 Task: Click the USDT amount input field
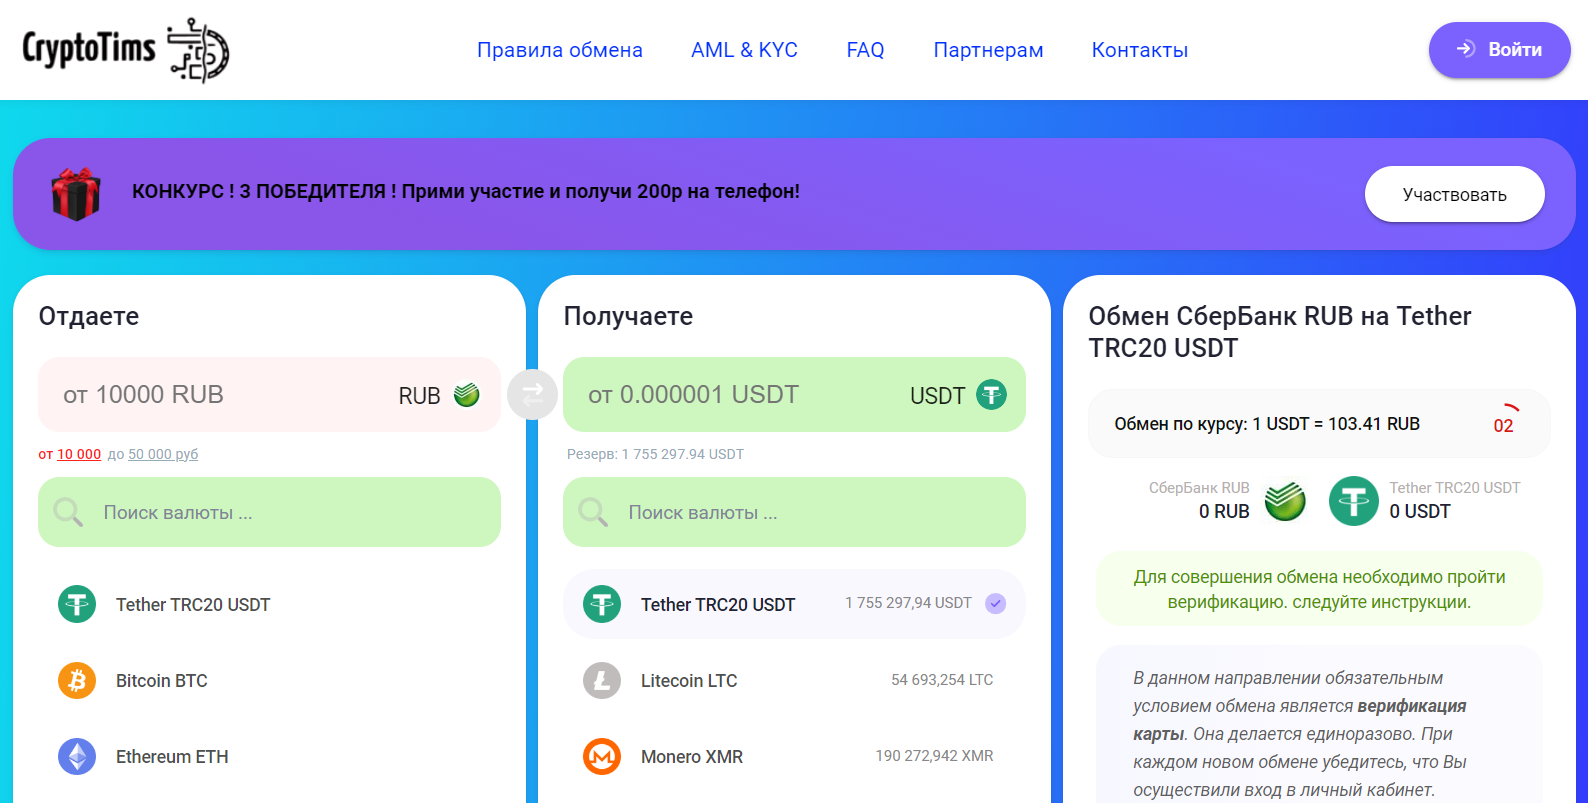click(x=794, y=395)
